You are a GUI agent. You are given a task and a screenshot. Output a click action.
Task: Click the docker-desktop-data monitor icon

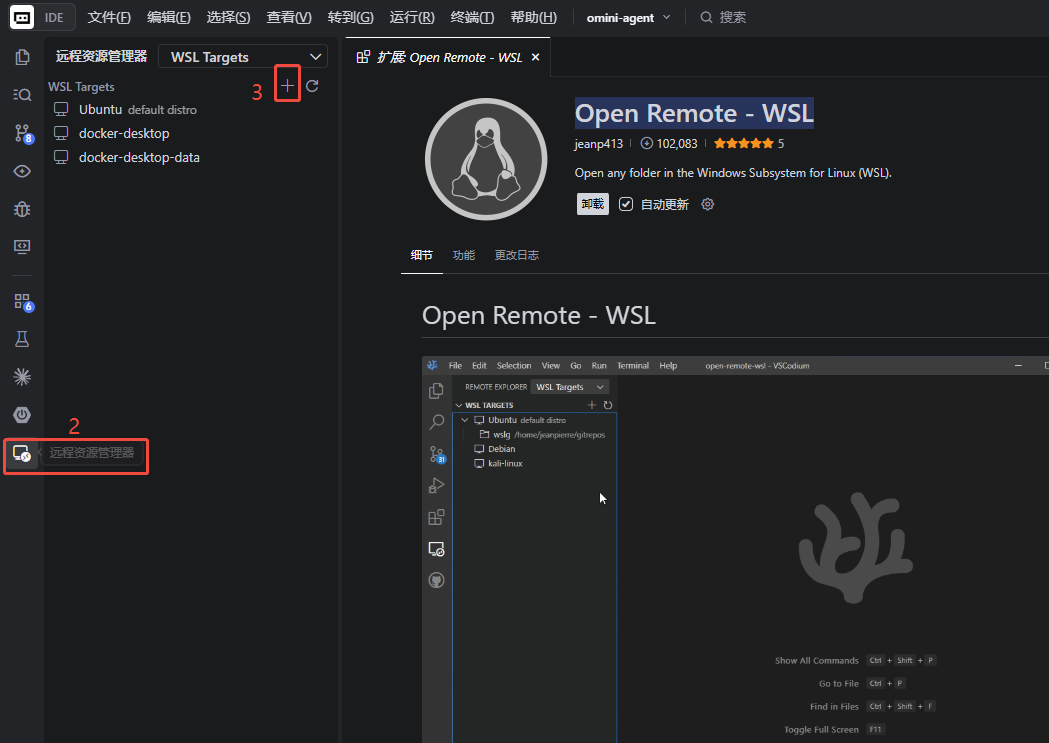(x=61, y=157)
